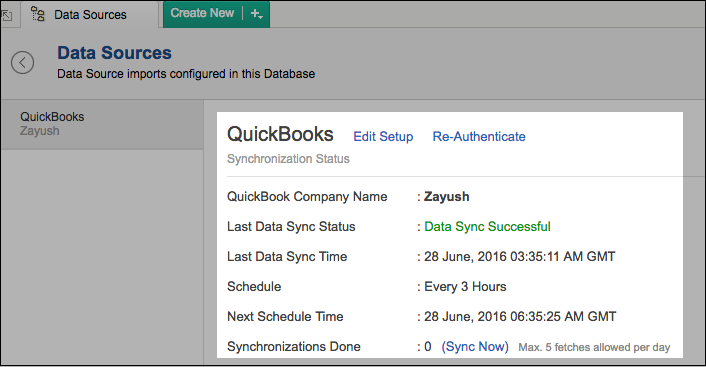Click the Max. 5 fetches allowed note
The width and height of the screenshot is (706, 367).
click(594, 347)
